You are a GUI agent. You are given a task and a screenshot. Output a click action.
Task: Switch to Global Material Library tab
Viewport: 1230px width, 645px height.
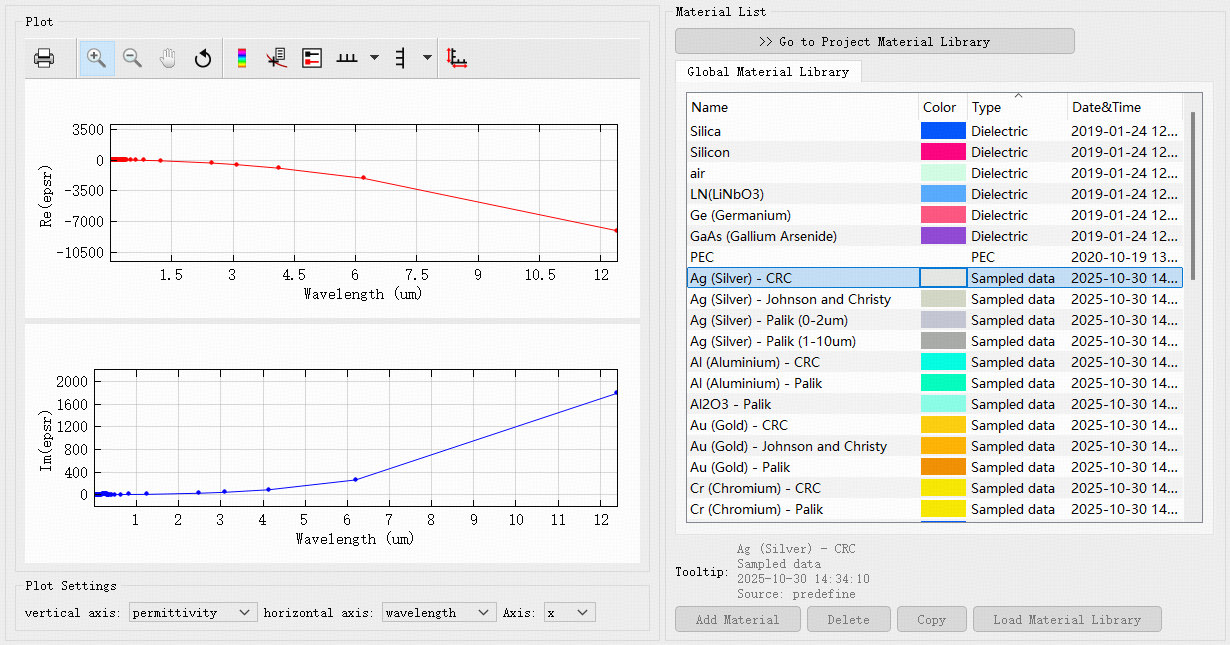click(767, 72)
